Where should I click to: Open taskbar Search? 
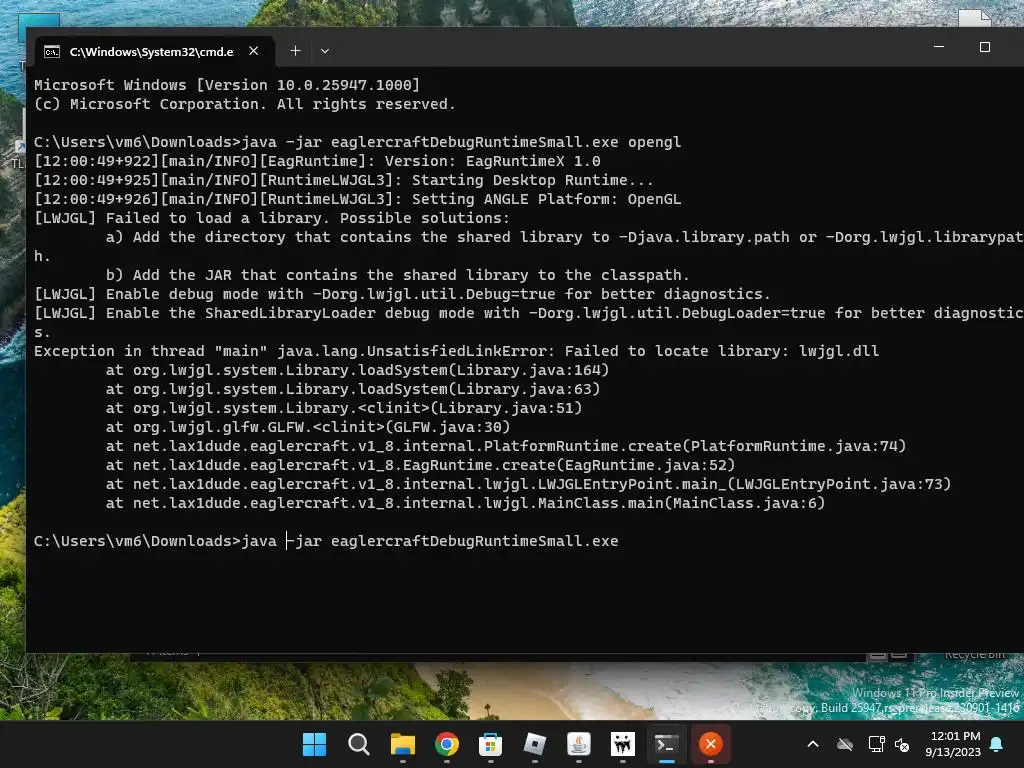click(359, 744)
